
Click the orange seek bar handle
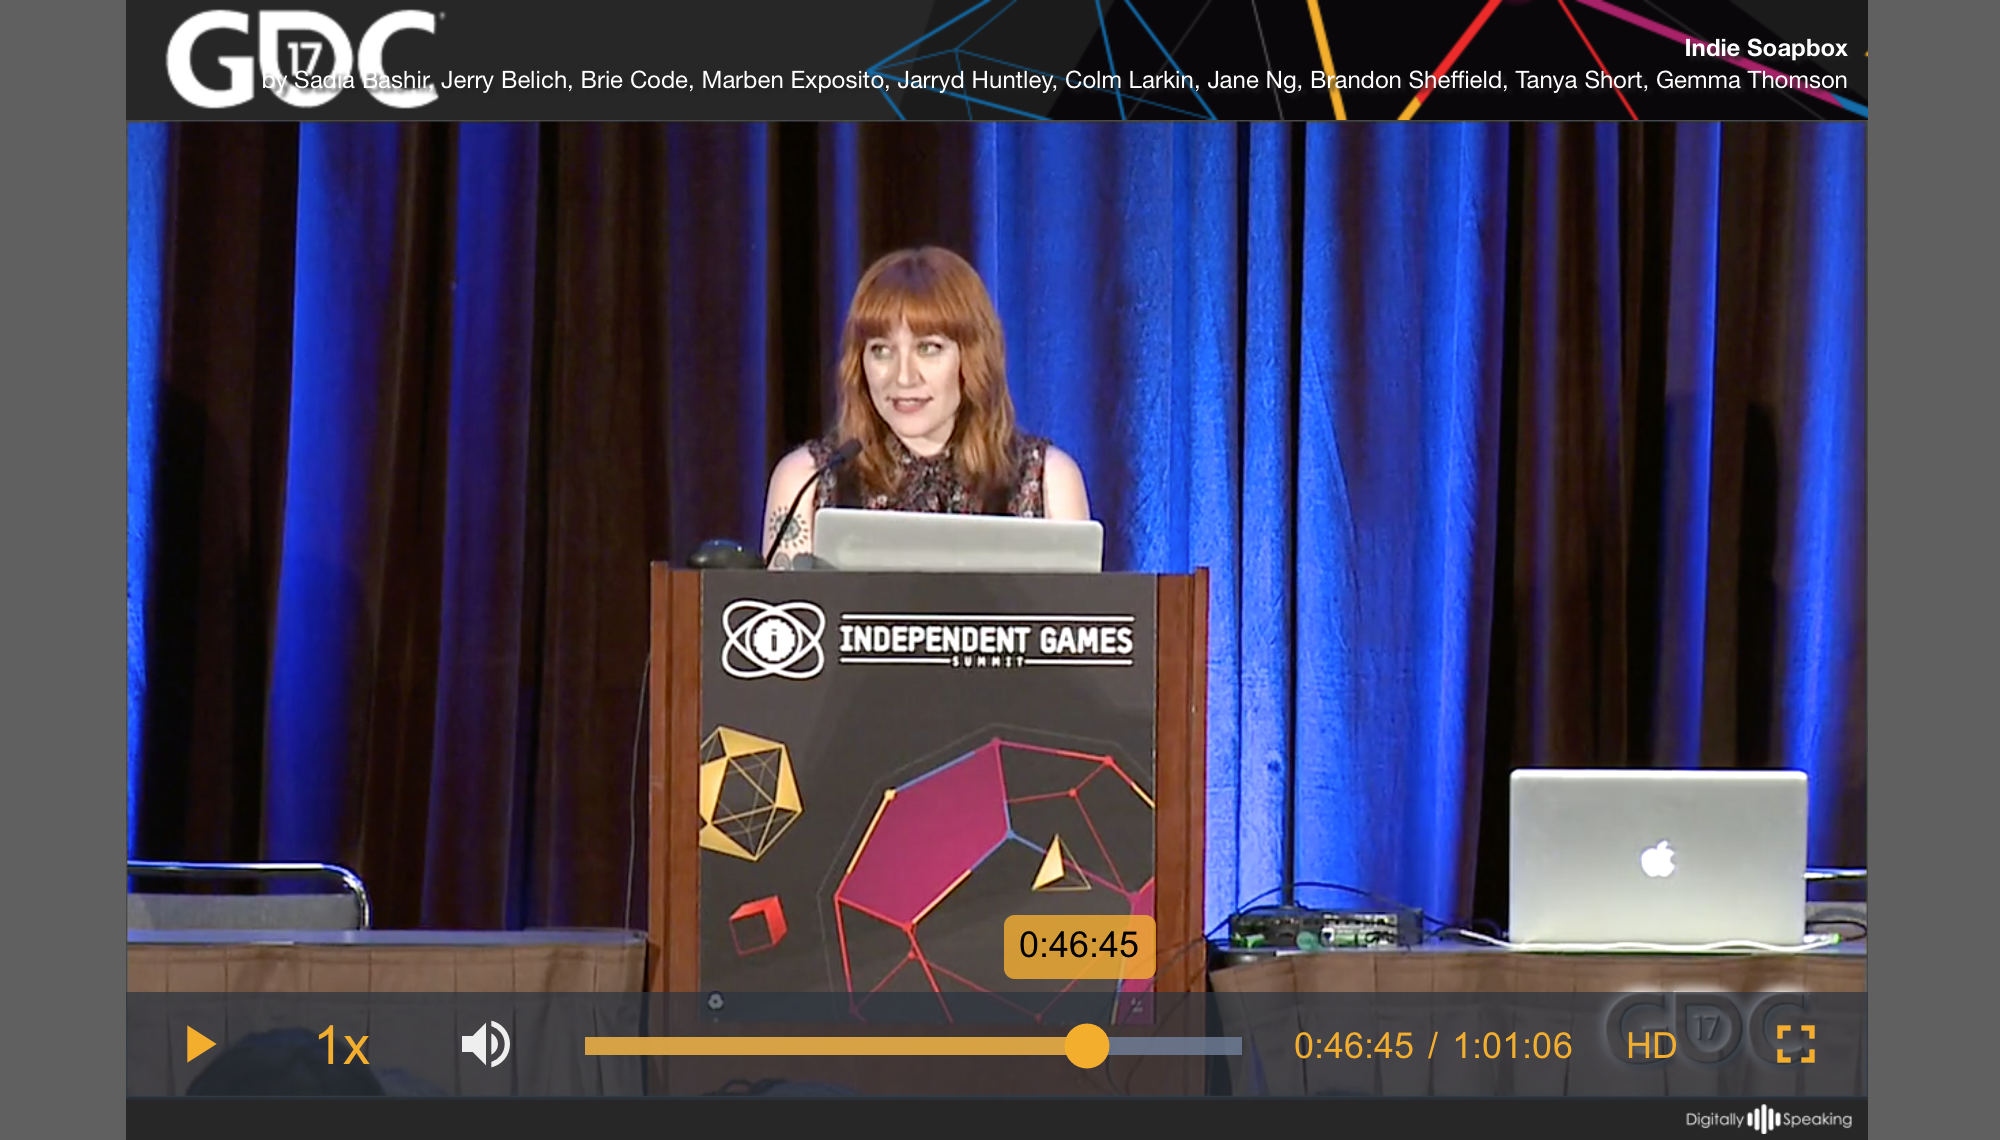pos(1086,1046)
